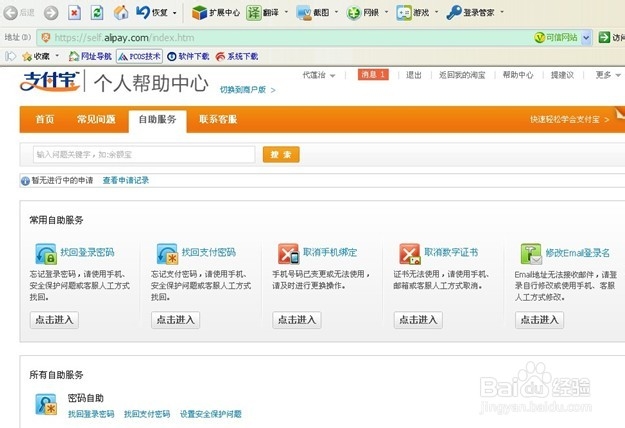The width and height of the screenshot is (625, 428).
Task: Click 点击进入 under 修改Email登录名
Action: (539, 320)
